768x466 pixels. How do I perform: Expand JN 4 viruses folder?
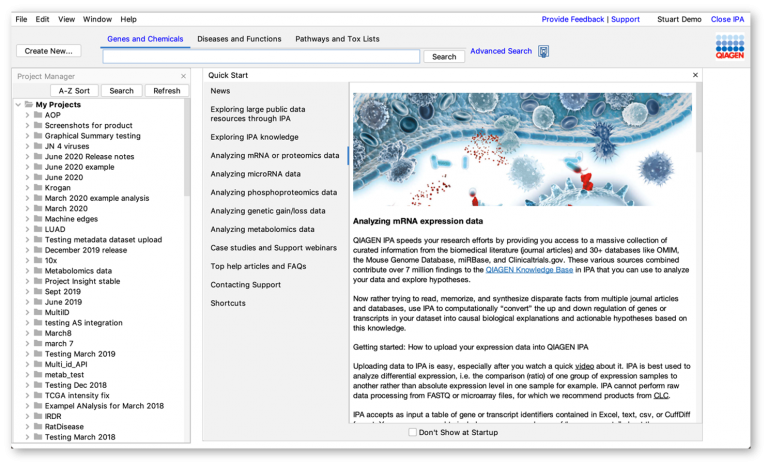(27, 146)
